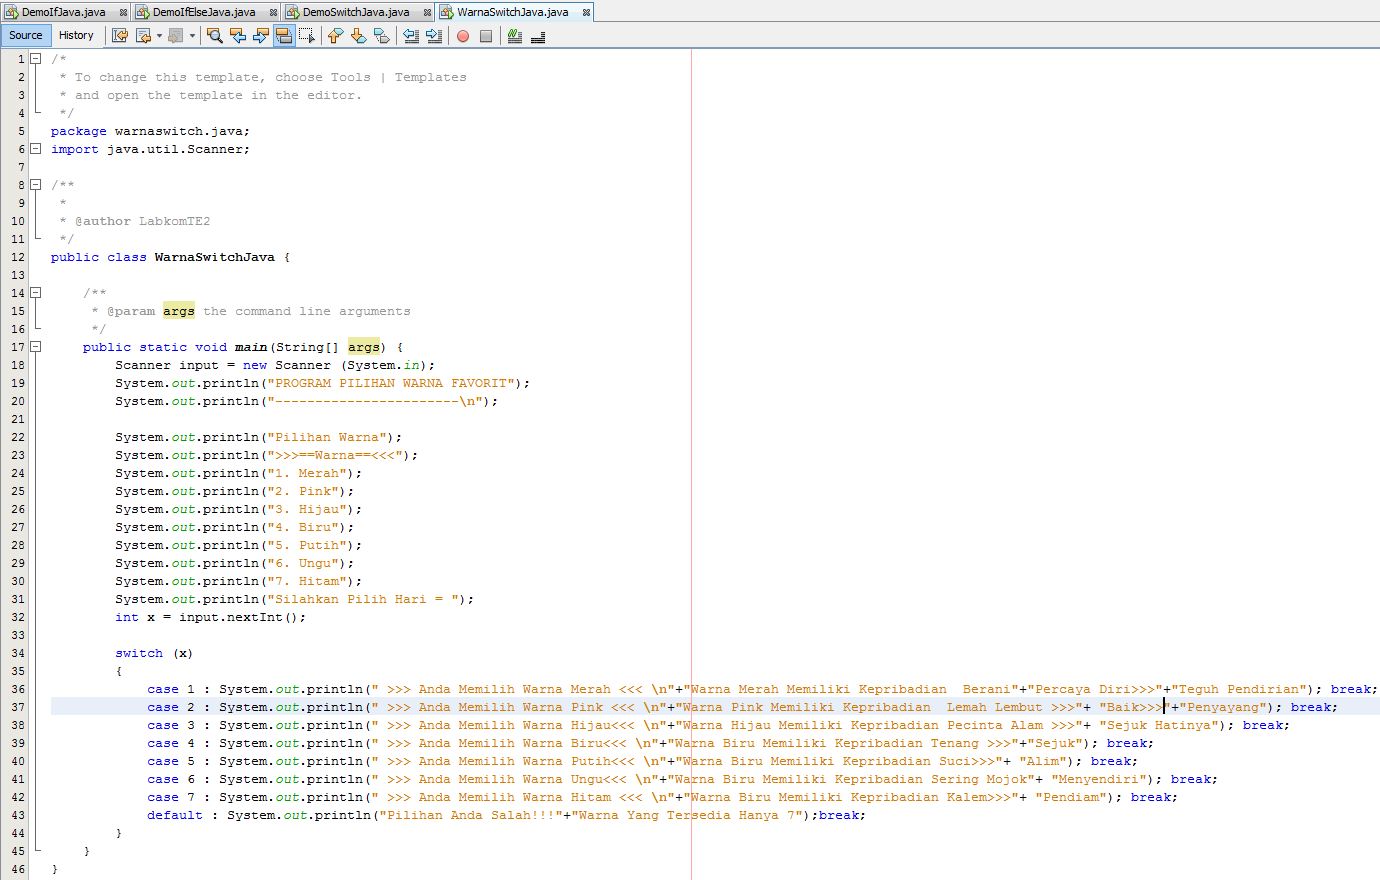Screen dimensions: 1380x880
Task: Click the "import java.util.Scanner;" statement
Action: tap(150, 149)
